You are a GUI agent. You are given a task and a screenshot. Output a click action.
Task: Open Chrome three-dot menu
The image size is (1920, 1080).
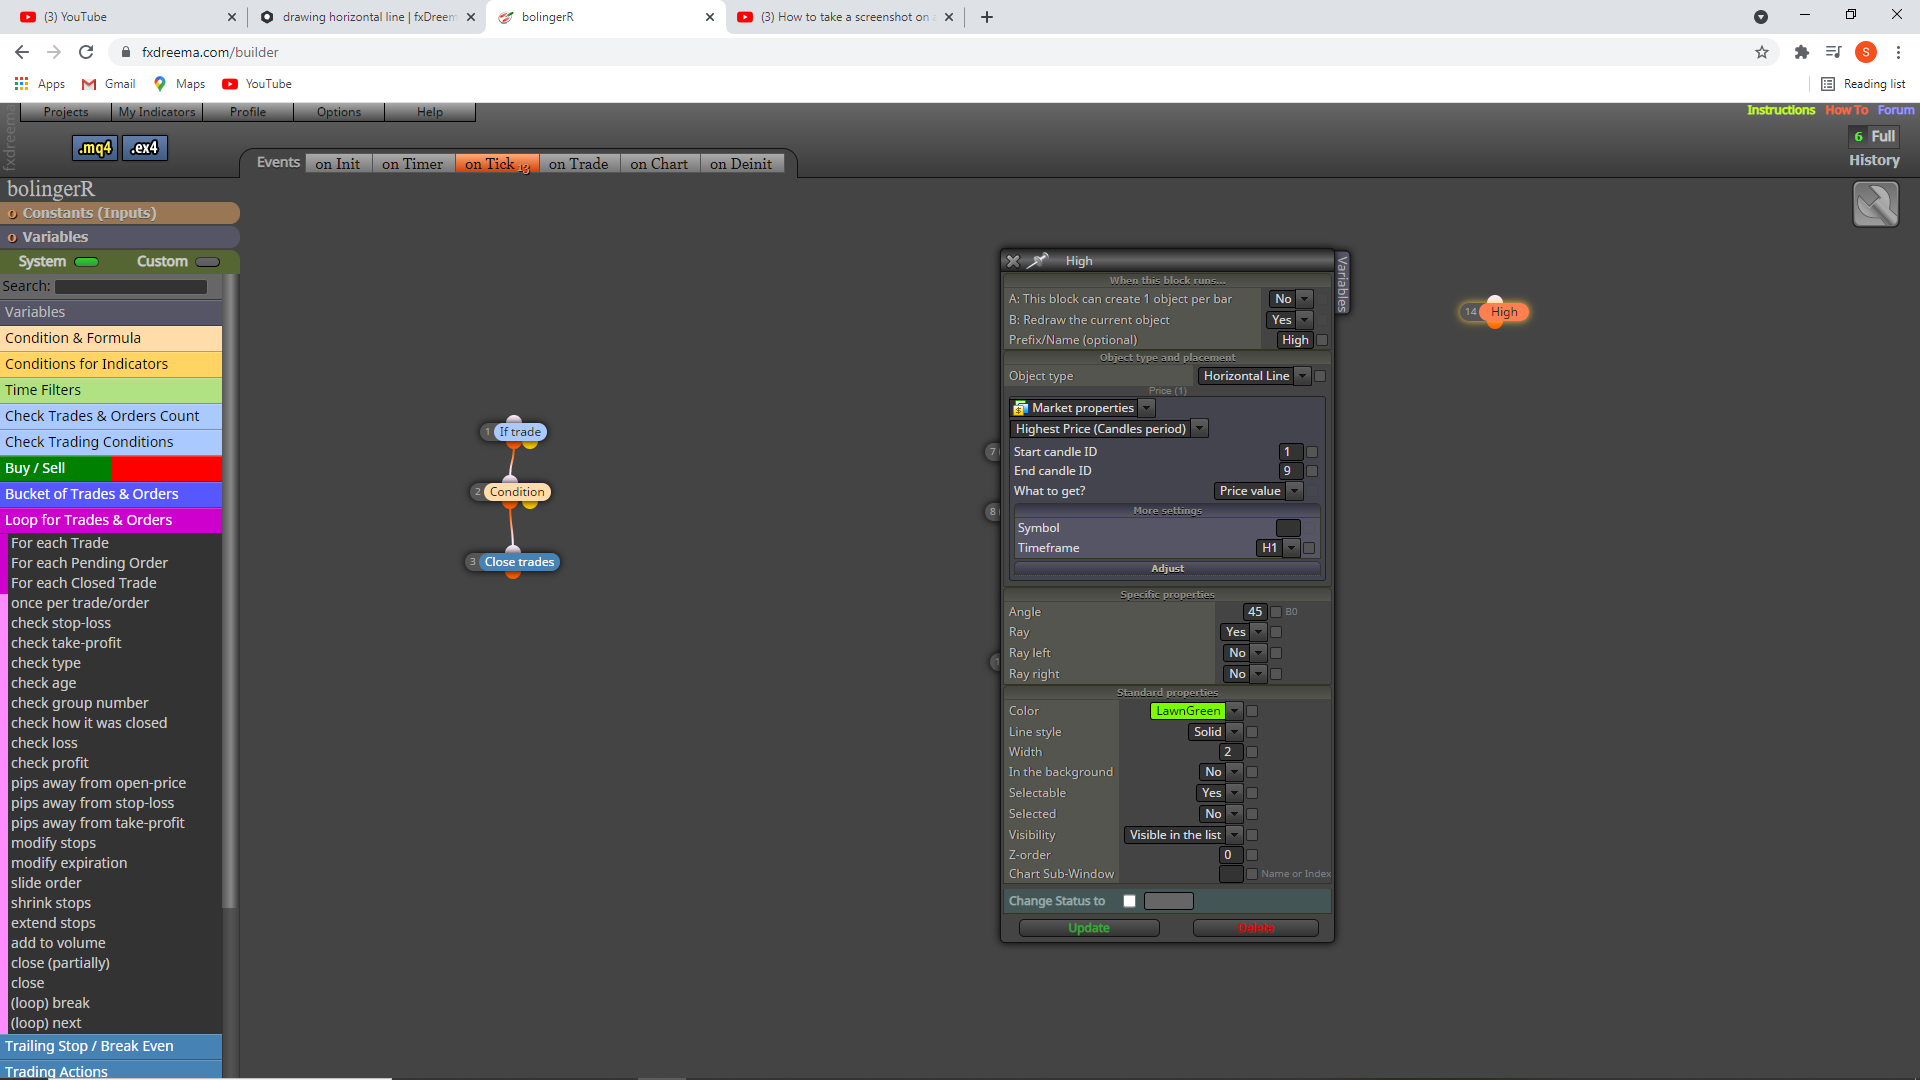pyautogui.click(x=1898, y=52)
